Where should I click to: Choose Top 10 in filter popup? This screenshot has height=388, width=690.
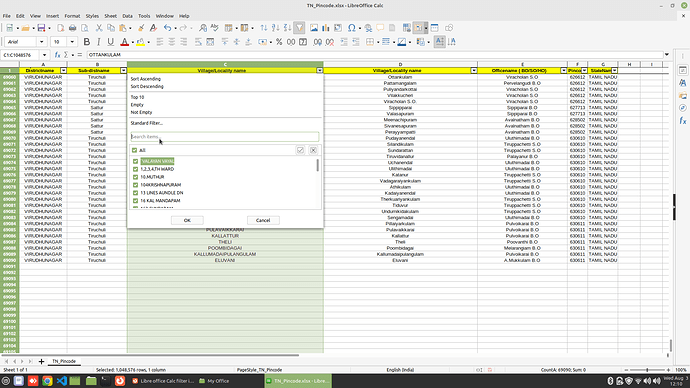pos(137,97)
